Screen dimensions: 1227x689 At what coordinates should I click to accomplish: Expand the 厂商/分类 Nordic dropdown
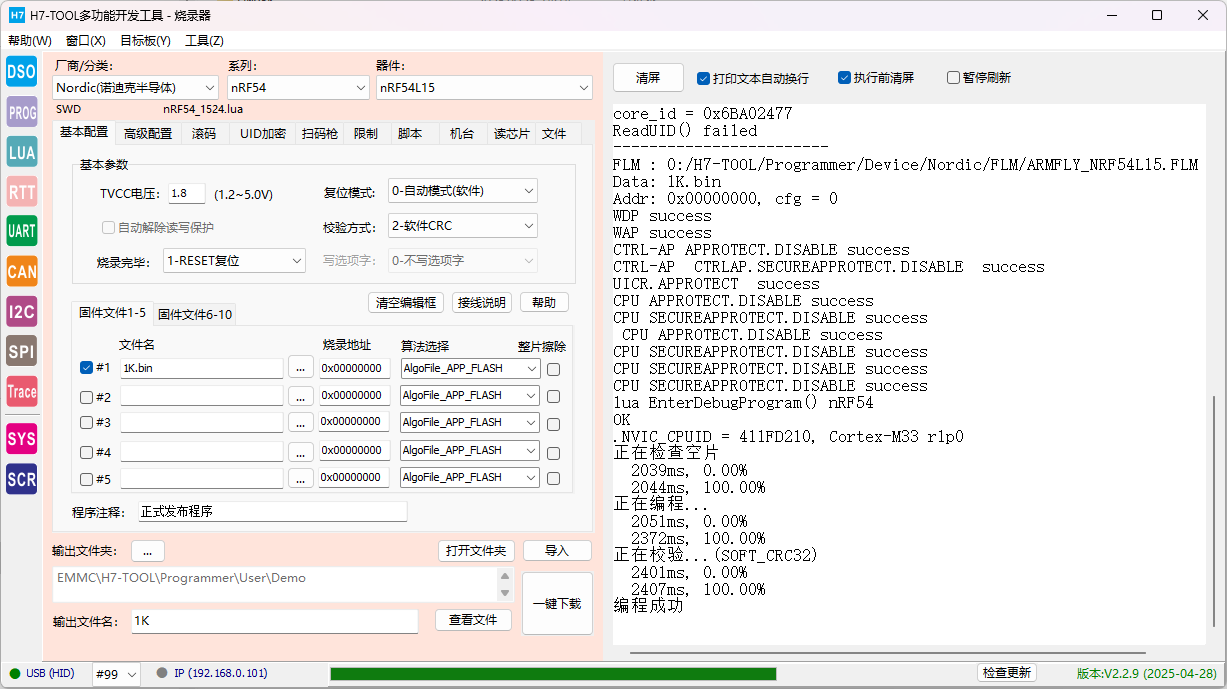tap(136, 88)
